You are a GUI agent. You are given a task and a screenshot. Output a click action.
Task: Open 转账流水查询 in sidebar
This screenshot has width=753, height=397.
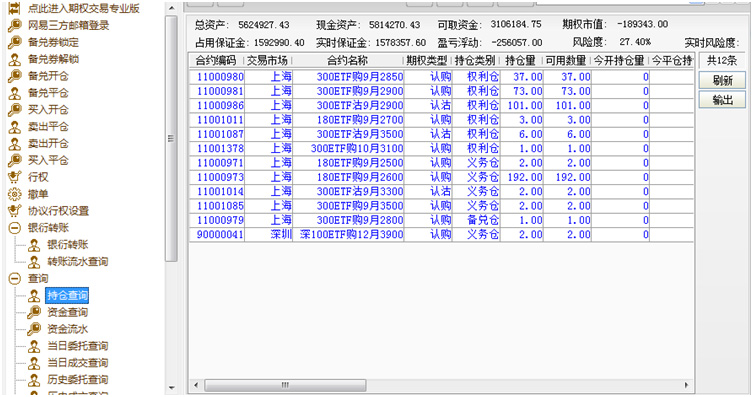coord(77,262)
